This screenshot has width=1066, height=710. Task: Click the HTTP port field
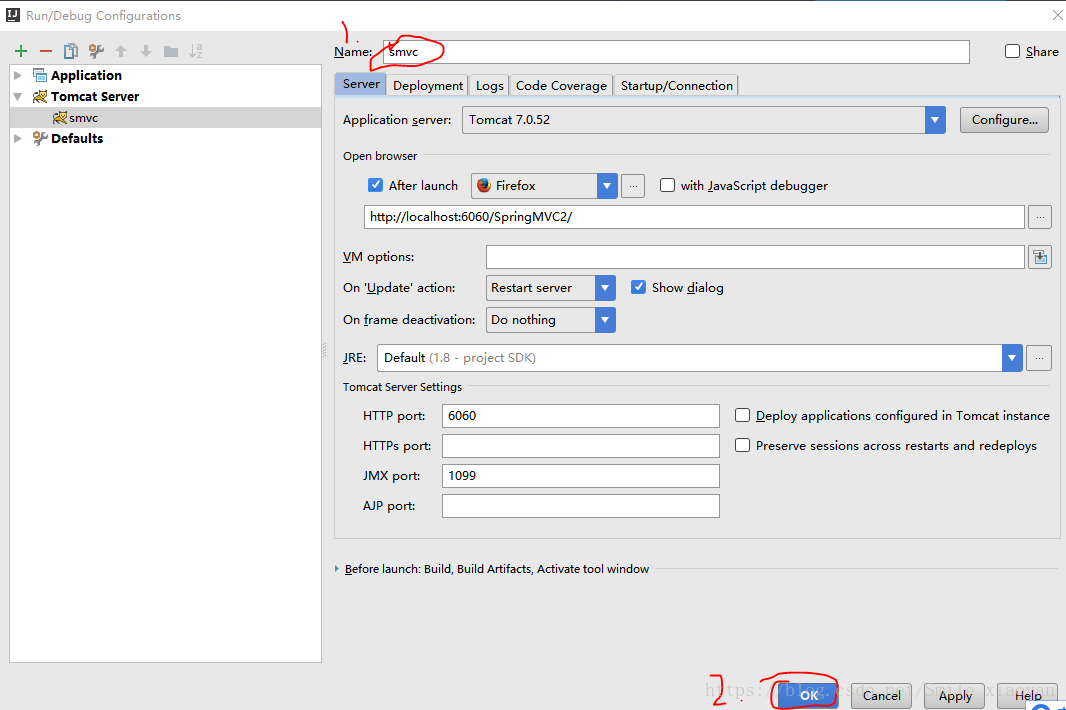581,416
